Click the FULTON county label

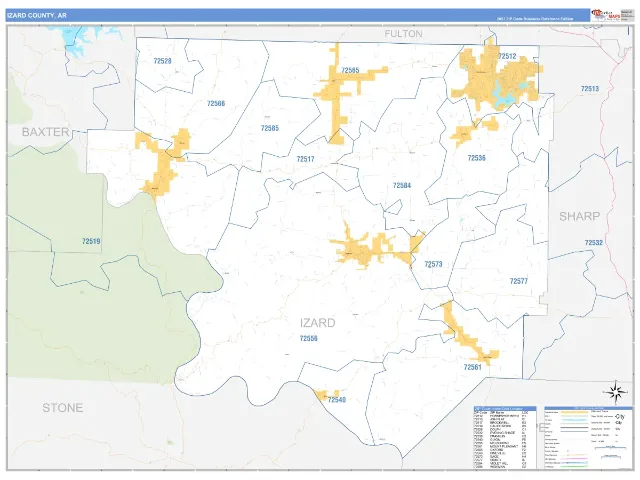[x=403, y=34]
